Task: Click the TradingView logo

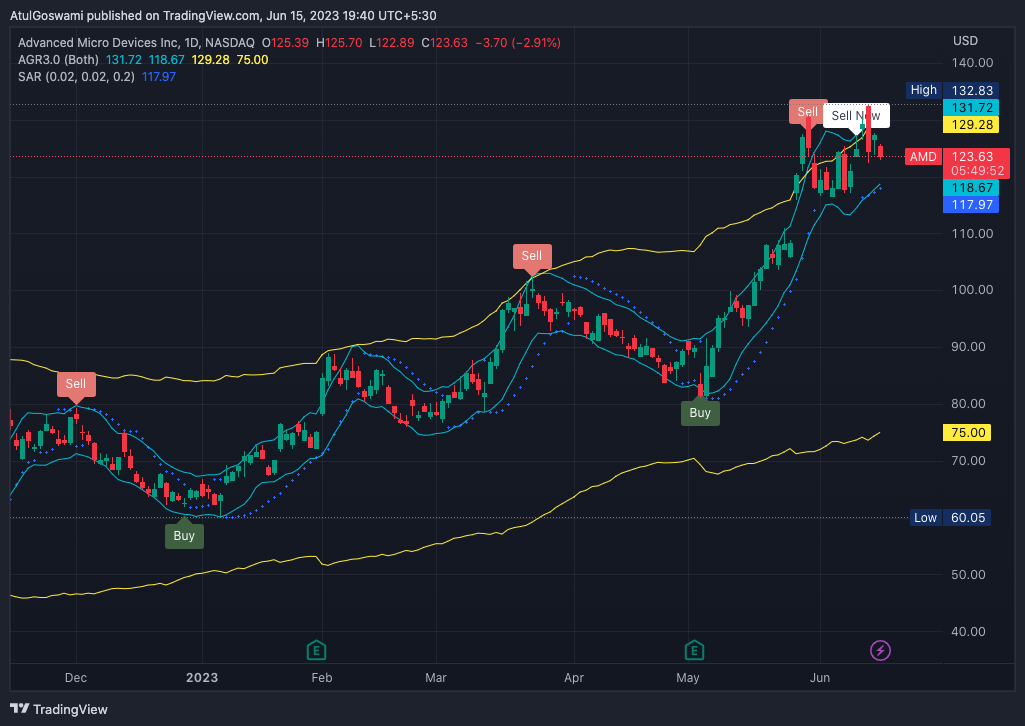Action: (59, 709)
